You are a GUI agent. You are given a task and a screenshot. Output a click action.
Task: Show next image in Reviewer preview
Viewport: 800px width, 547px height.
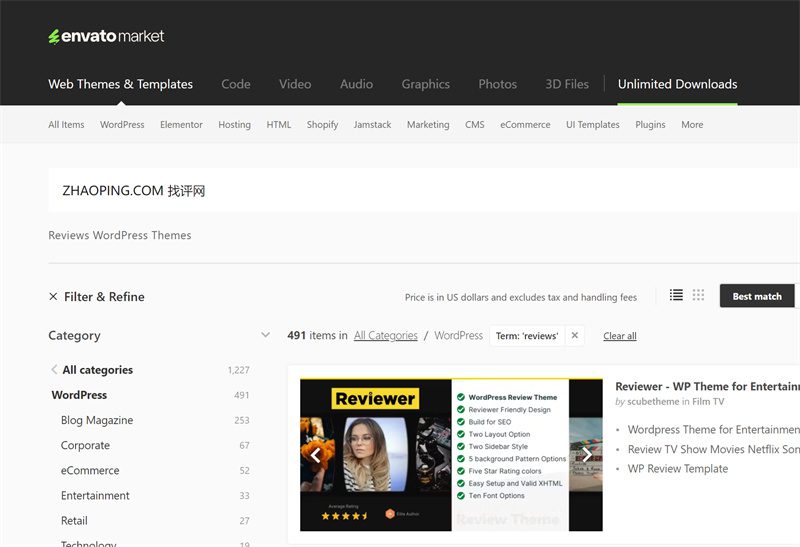[588, 455]
